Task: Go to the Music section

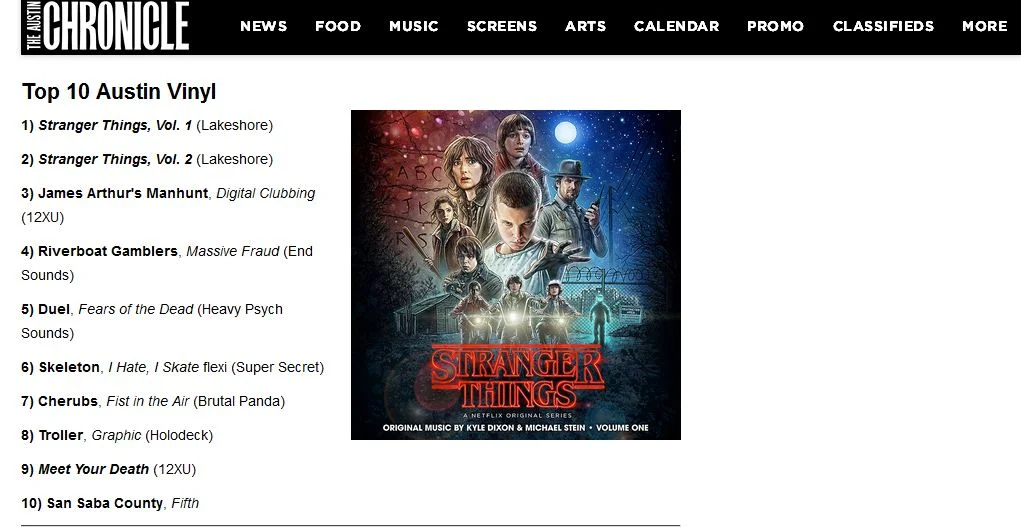Action: (x=413, y=26)
